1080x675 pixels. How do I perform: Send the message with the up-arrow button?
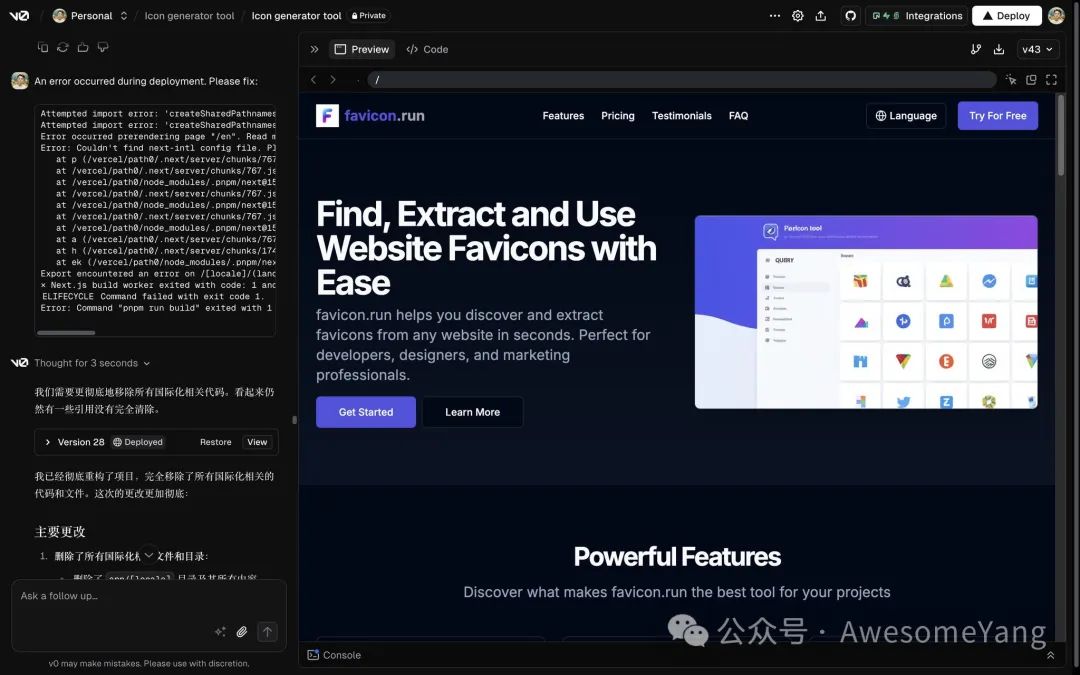click(267, 632)
